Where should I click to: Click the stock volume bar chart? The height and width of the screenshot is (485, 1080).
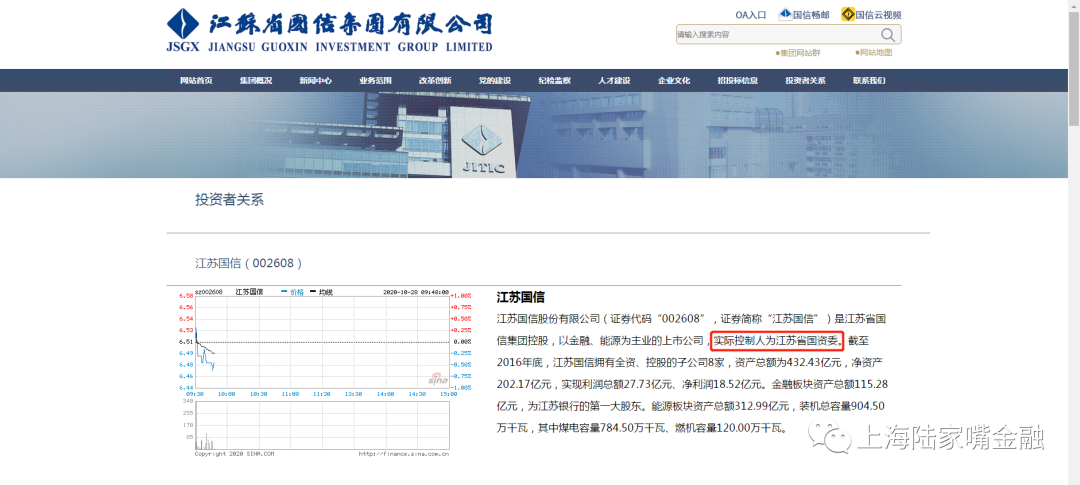[322, 425]
